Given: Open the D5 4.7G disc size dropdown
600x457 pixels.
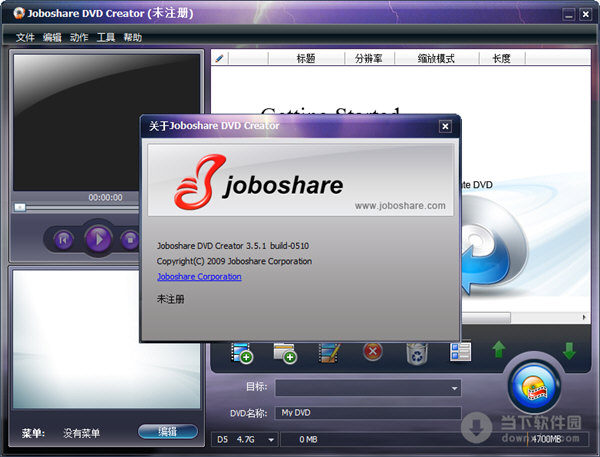Looking at the screenshot, I should tap(270, 438).
